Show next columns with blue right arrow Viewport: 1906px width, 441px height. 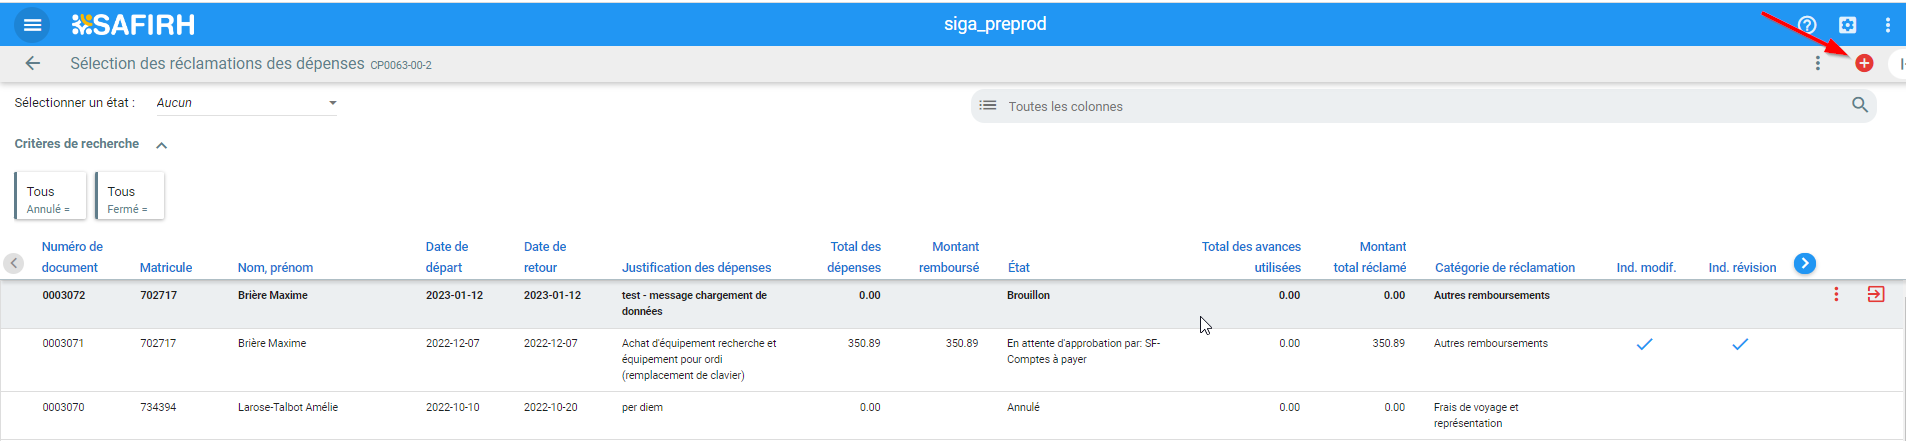pos(1804,264)
